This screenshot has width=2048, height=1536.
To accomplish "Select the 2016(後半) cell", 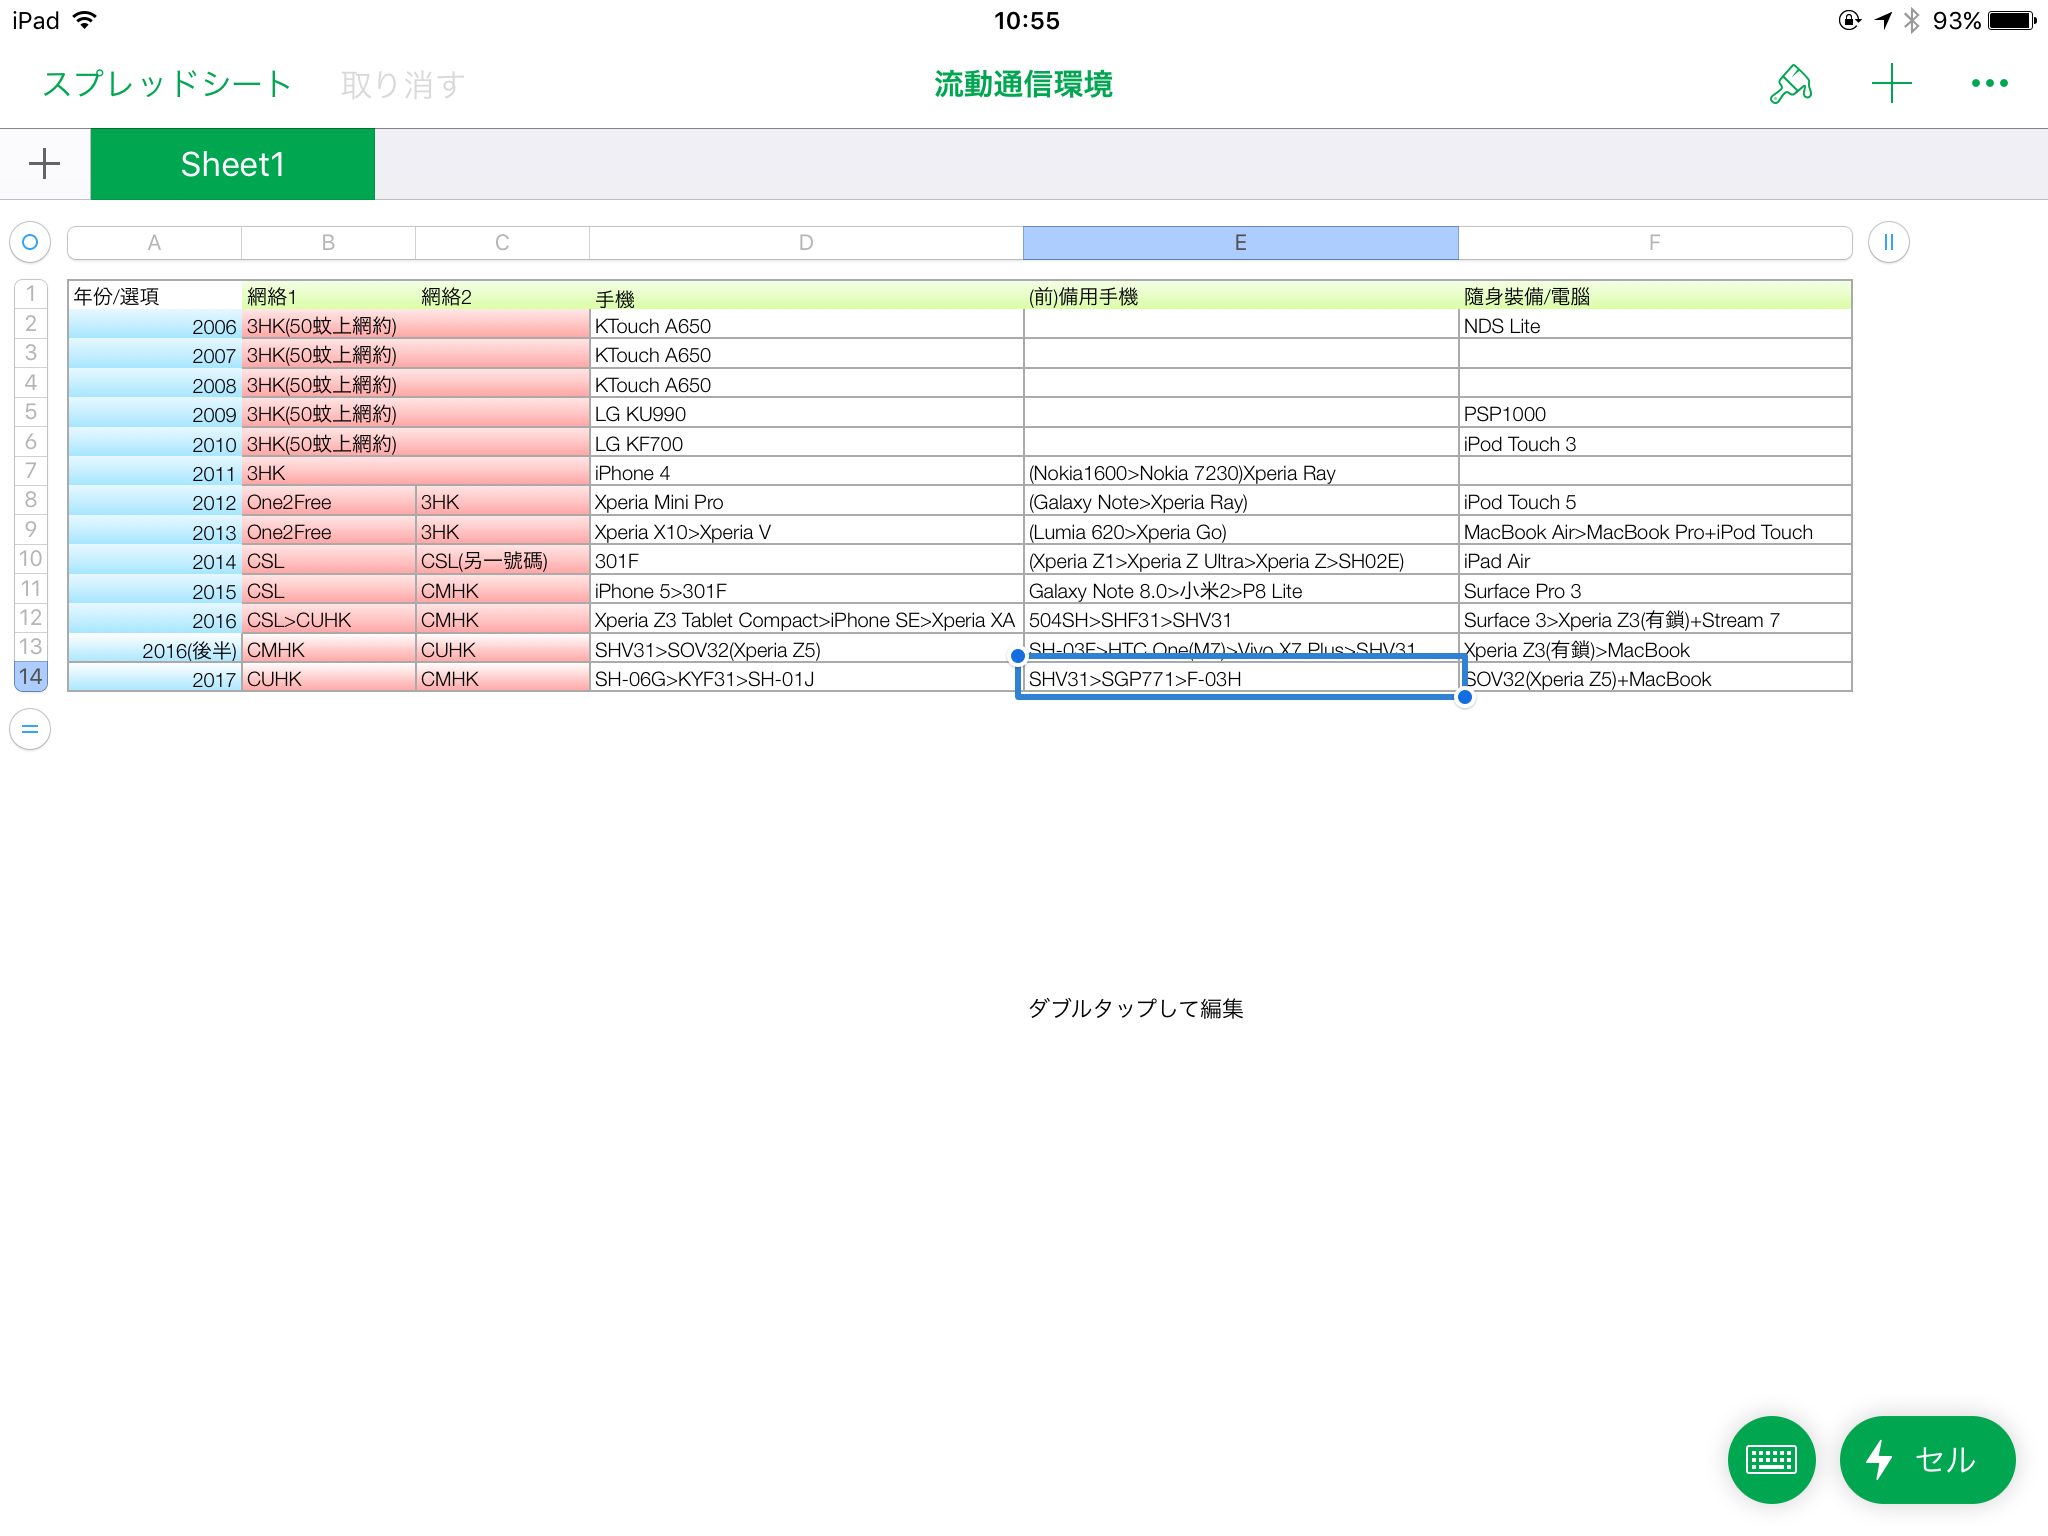I will pyautogui.click(x=154, y=650).
